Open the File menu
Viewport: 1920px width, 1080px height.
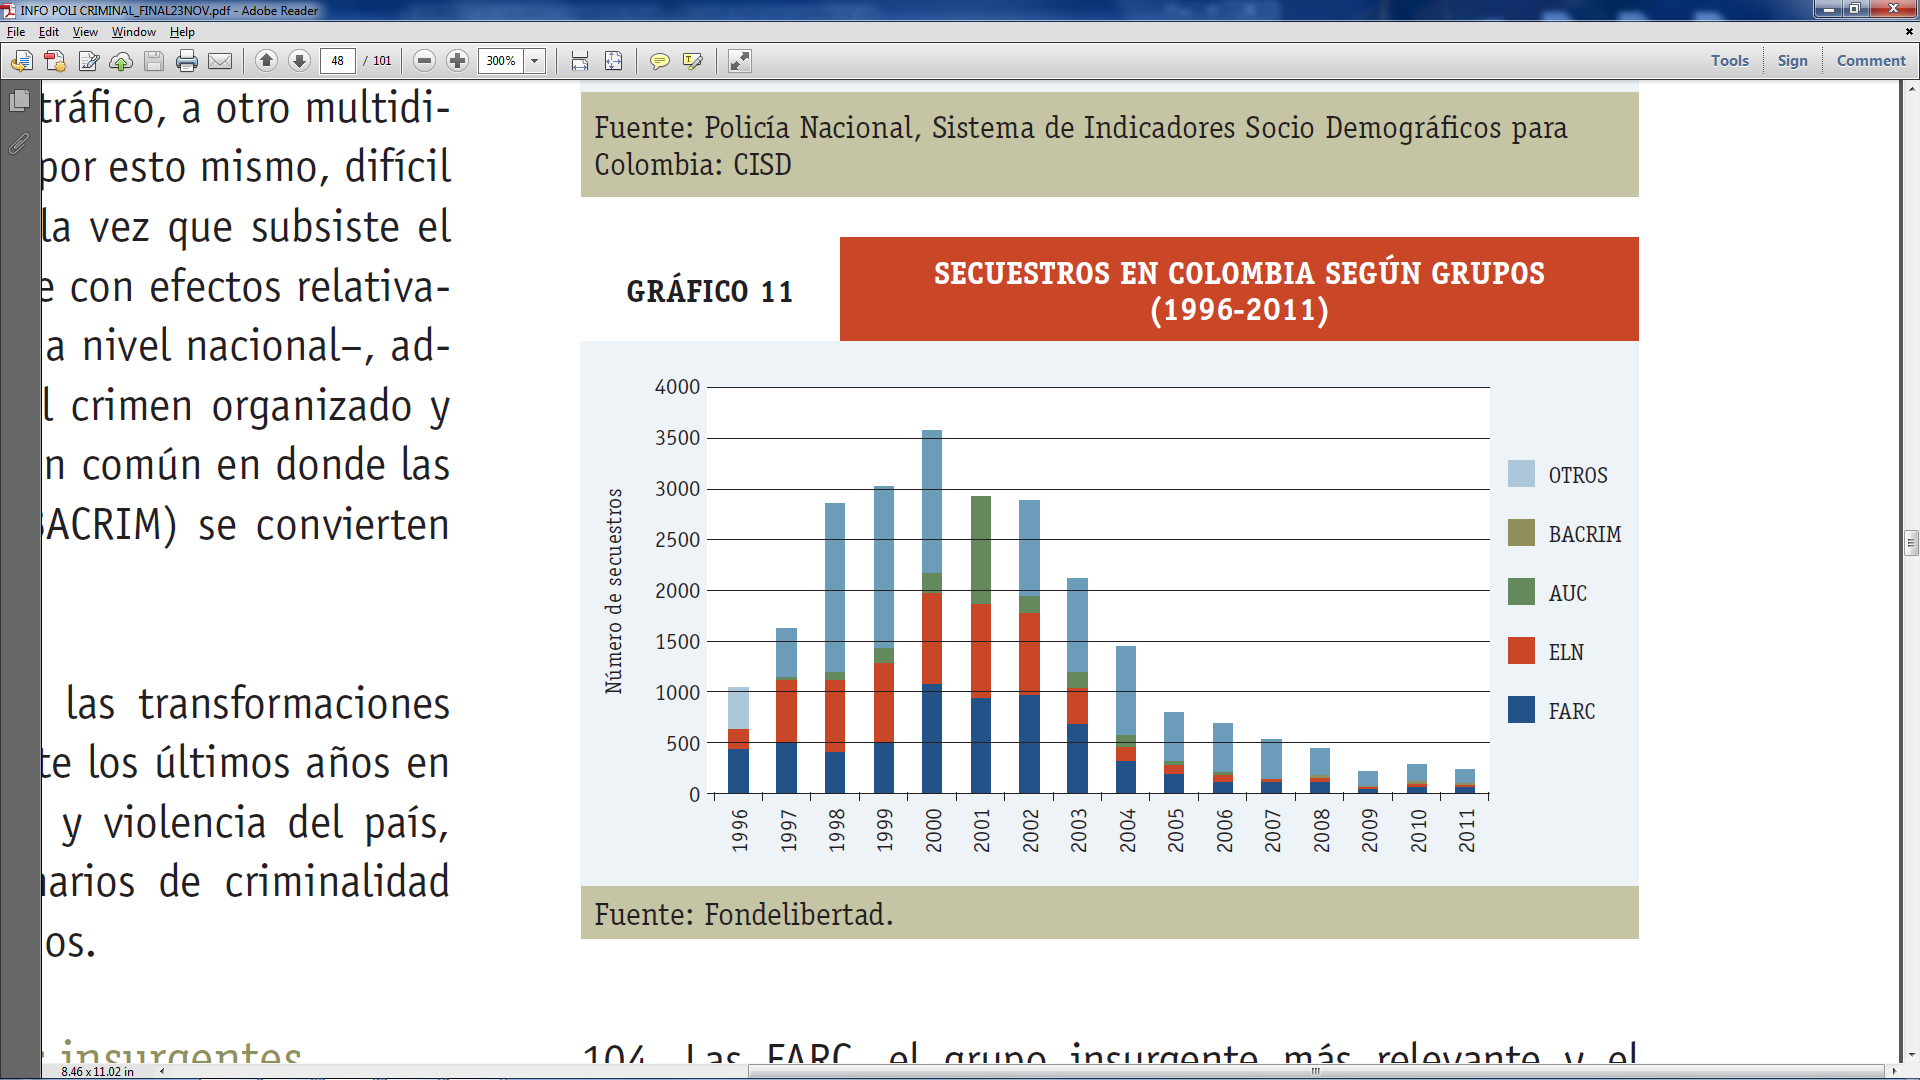[x=16, y=32]
